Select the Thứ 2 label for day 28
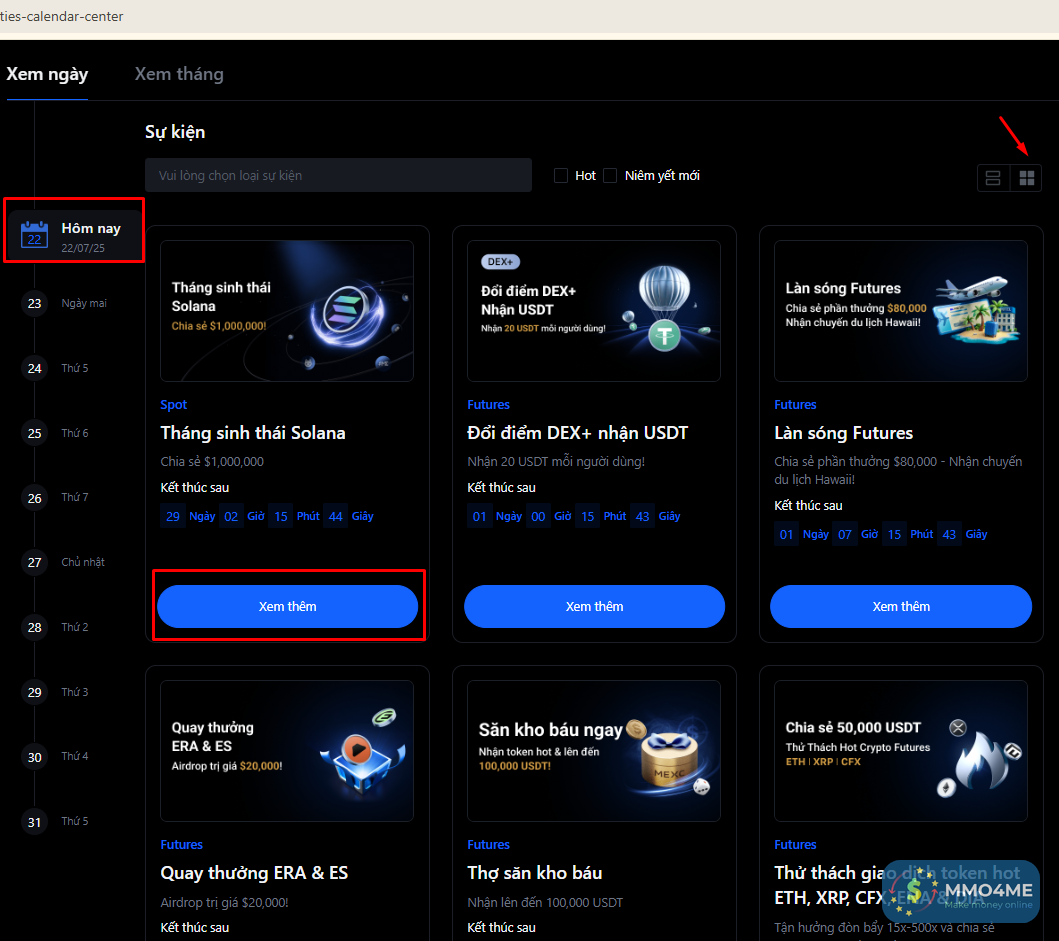Image resolution: width=1059 pixels, height=941 pixels. [x=75, y=627]
